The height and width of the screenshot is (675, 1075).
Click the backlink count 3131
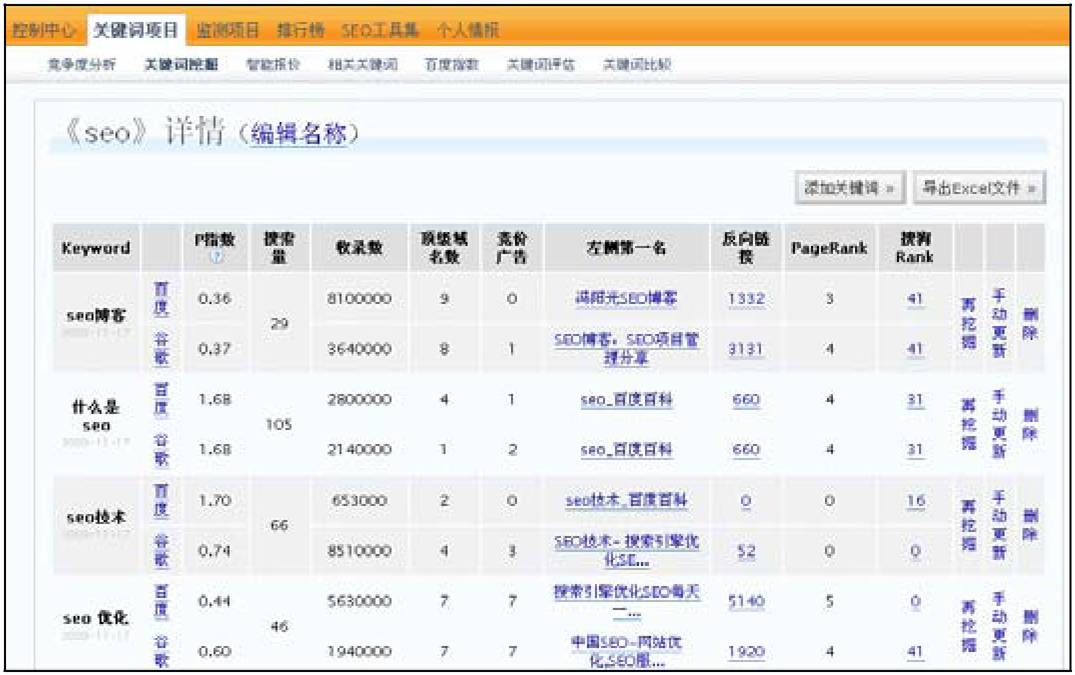tap(746, 349)
